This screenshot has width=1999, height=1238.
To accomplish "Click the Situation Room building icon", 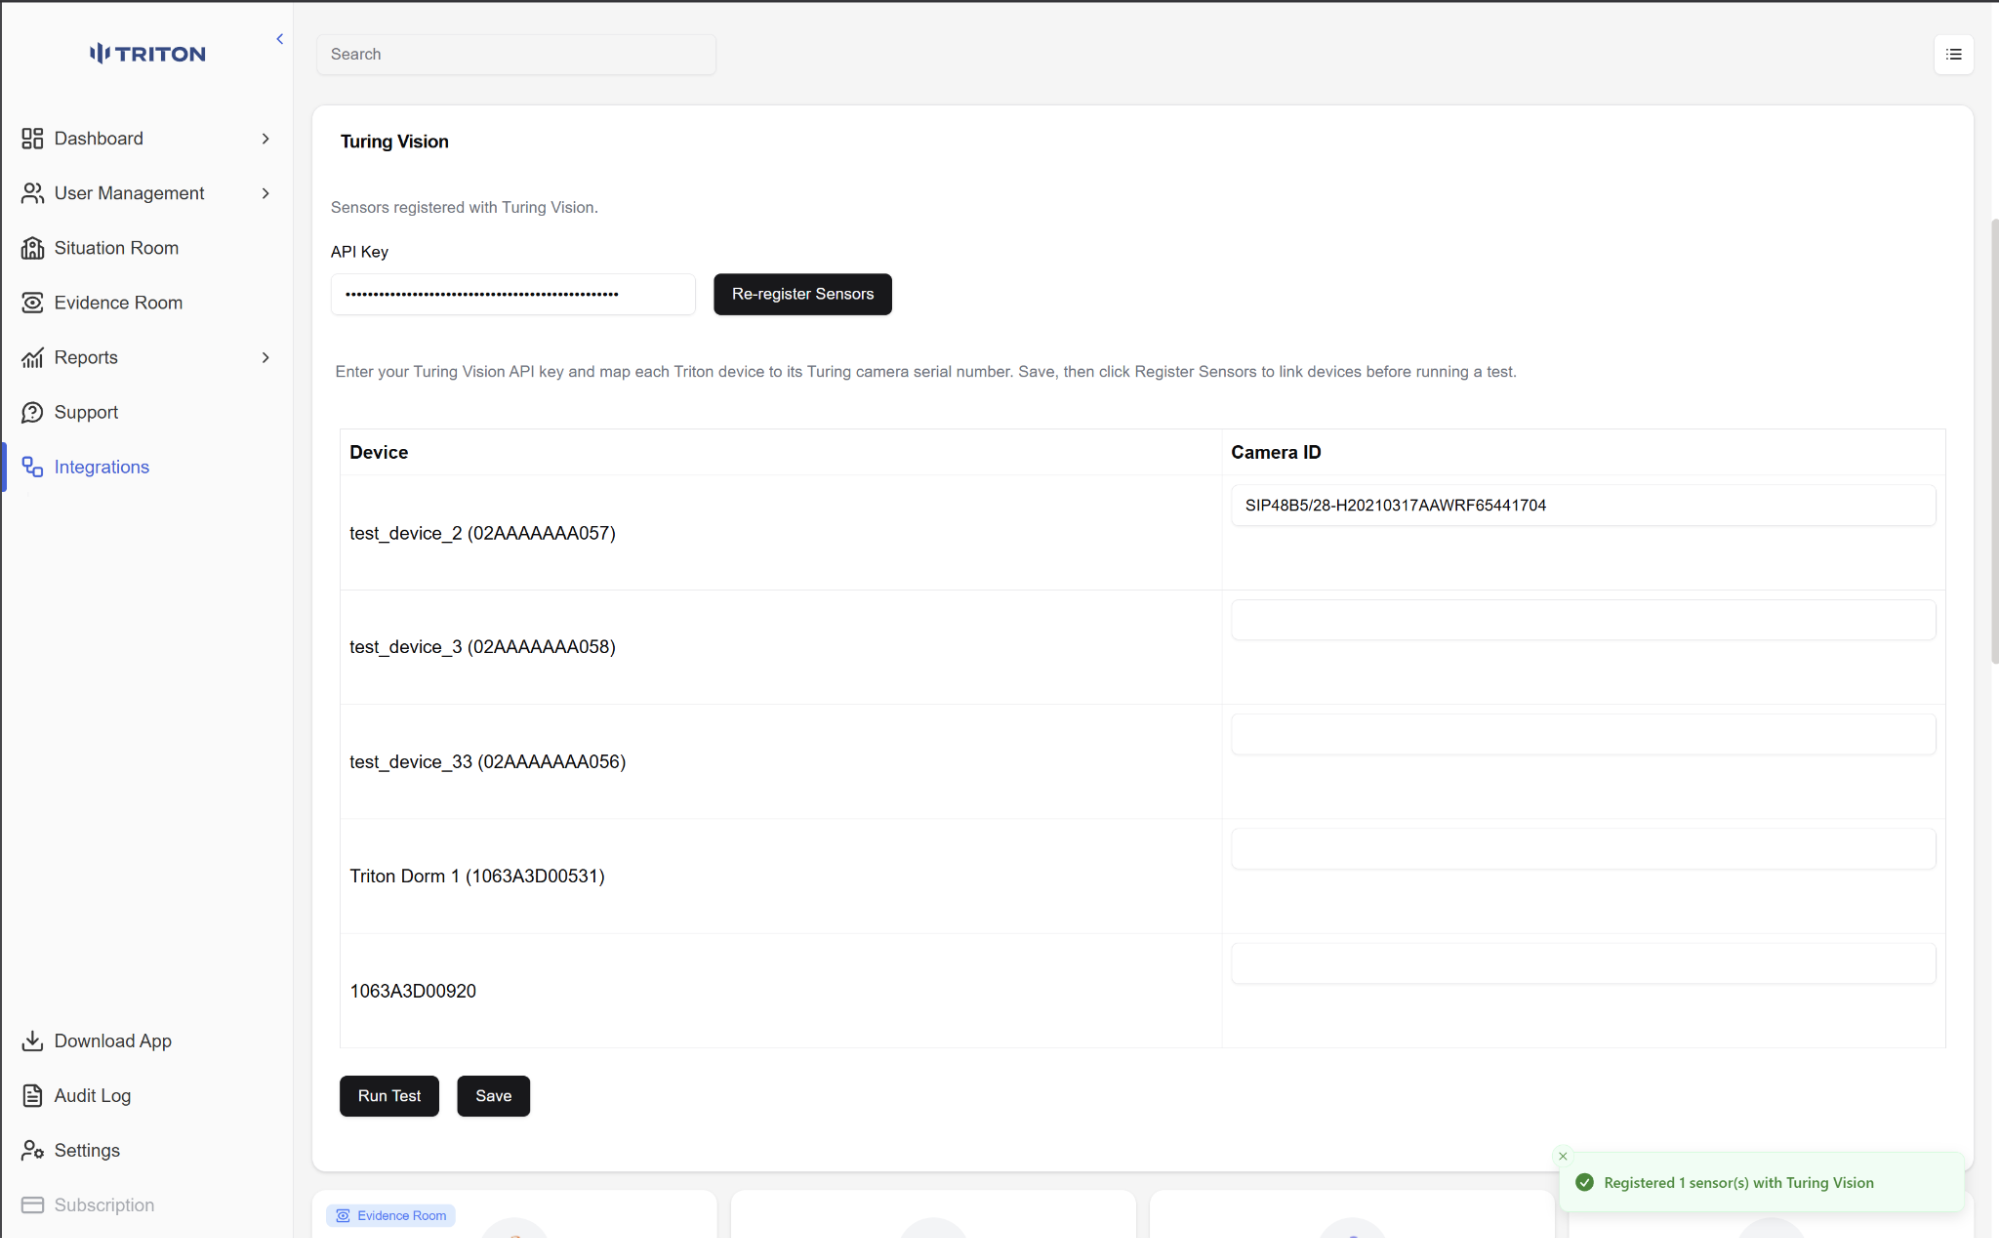I will (x=32, y=248).
